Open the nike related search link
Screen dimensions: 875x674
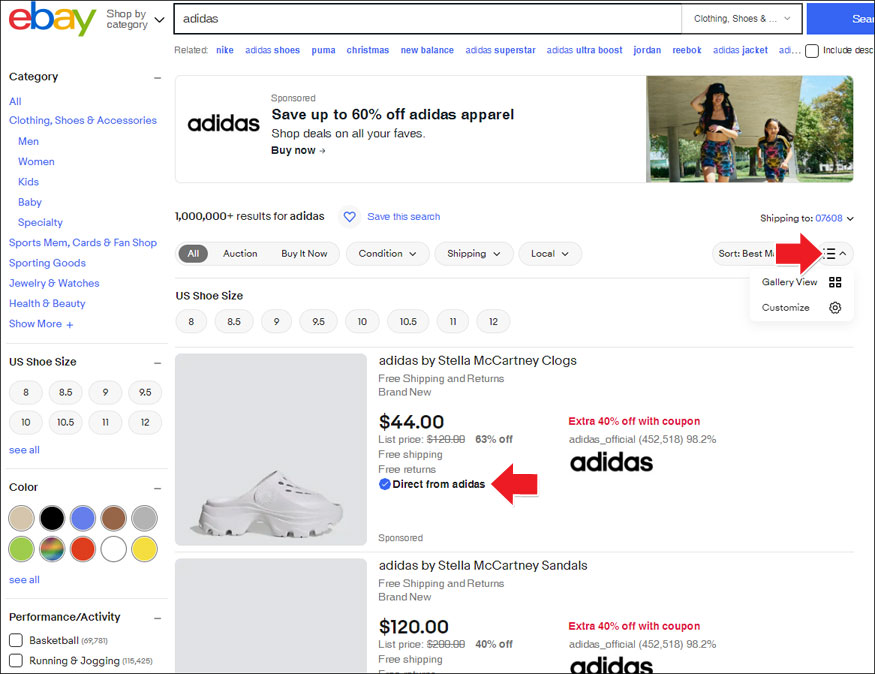(x=225, y=50)
